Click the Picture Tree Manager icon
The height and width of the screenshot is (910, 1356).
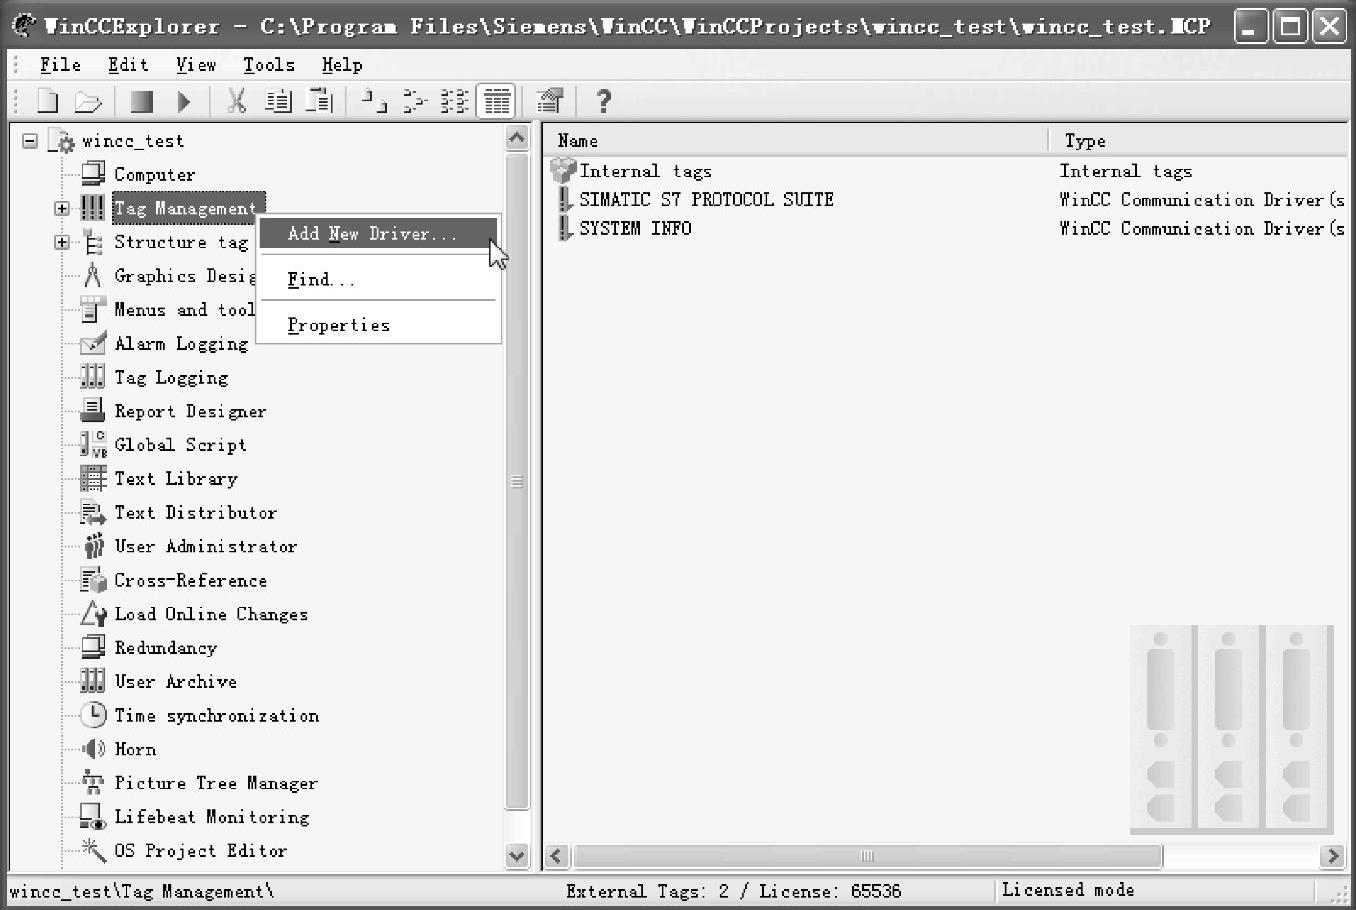(93, 783)
